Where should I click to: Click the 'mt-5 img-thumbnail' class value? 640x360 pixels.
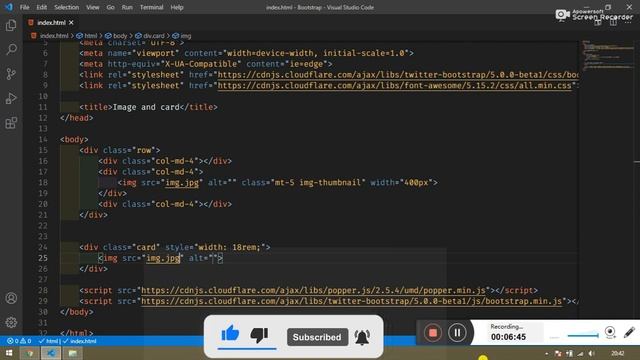tap(318, 182)
